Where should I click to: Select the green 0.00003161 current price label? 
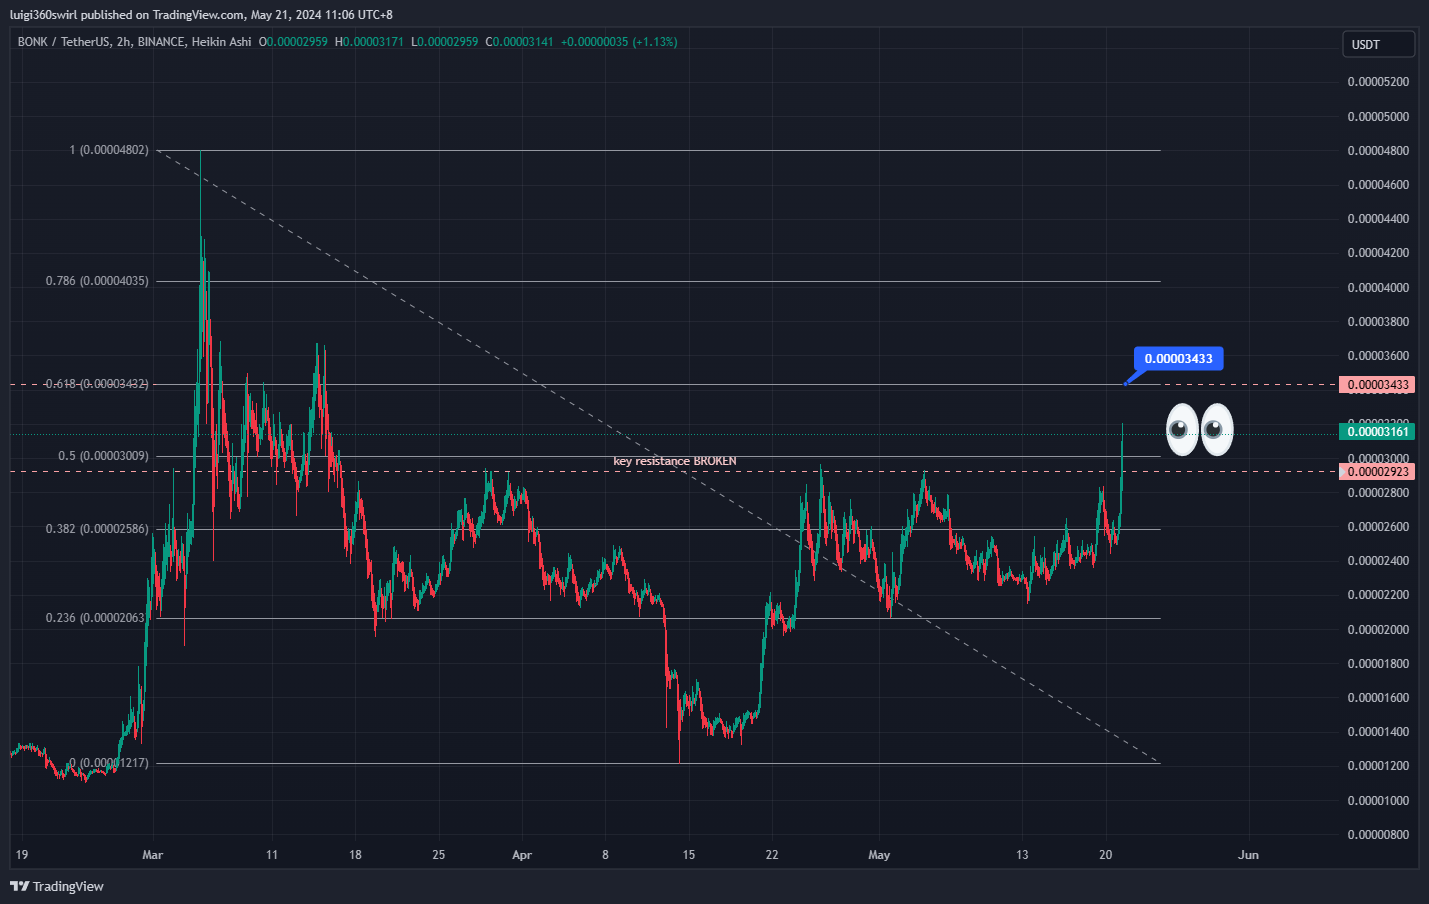tap(1377, 432)
